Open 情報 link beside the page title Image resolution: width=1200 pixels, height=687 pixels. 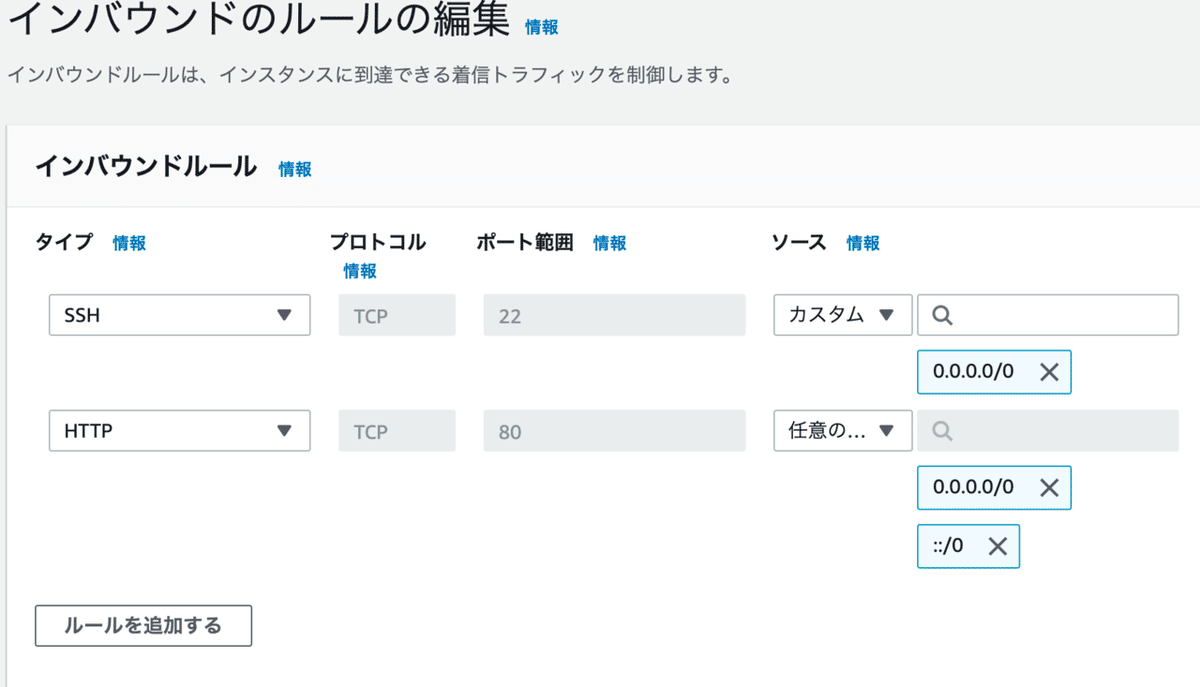point(542,28)
